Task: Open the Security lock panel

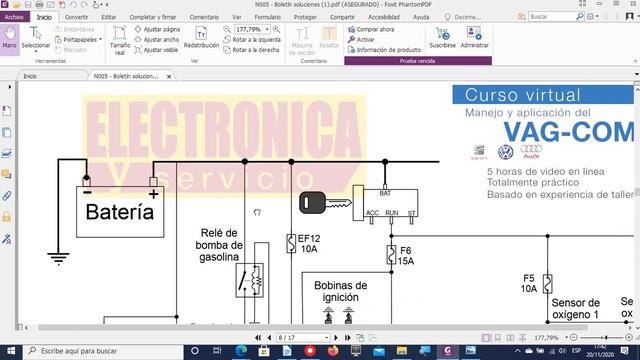Action: click(x=7, y=217)
